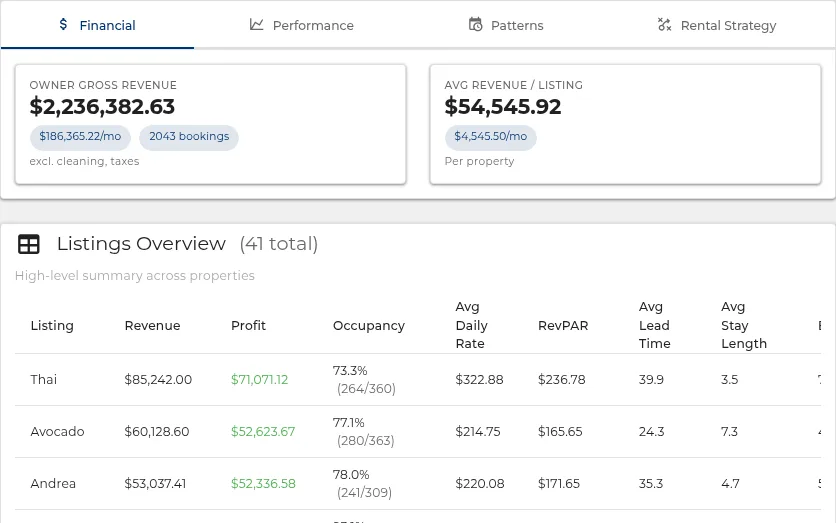Image resolution: width=836 pixels, height=523 pixels.
Task: Click Thai profit $71,071.12
Action: (x=259, y=380)
